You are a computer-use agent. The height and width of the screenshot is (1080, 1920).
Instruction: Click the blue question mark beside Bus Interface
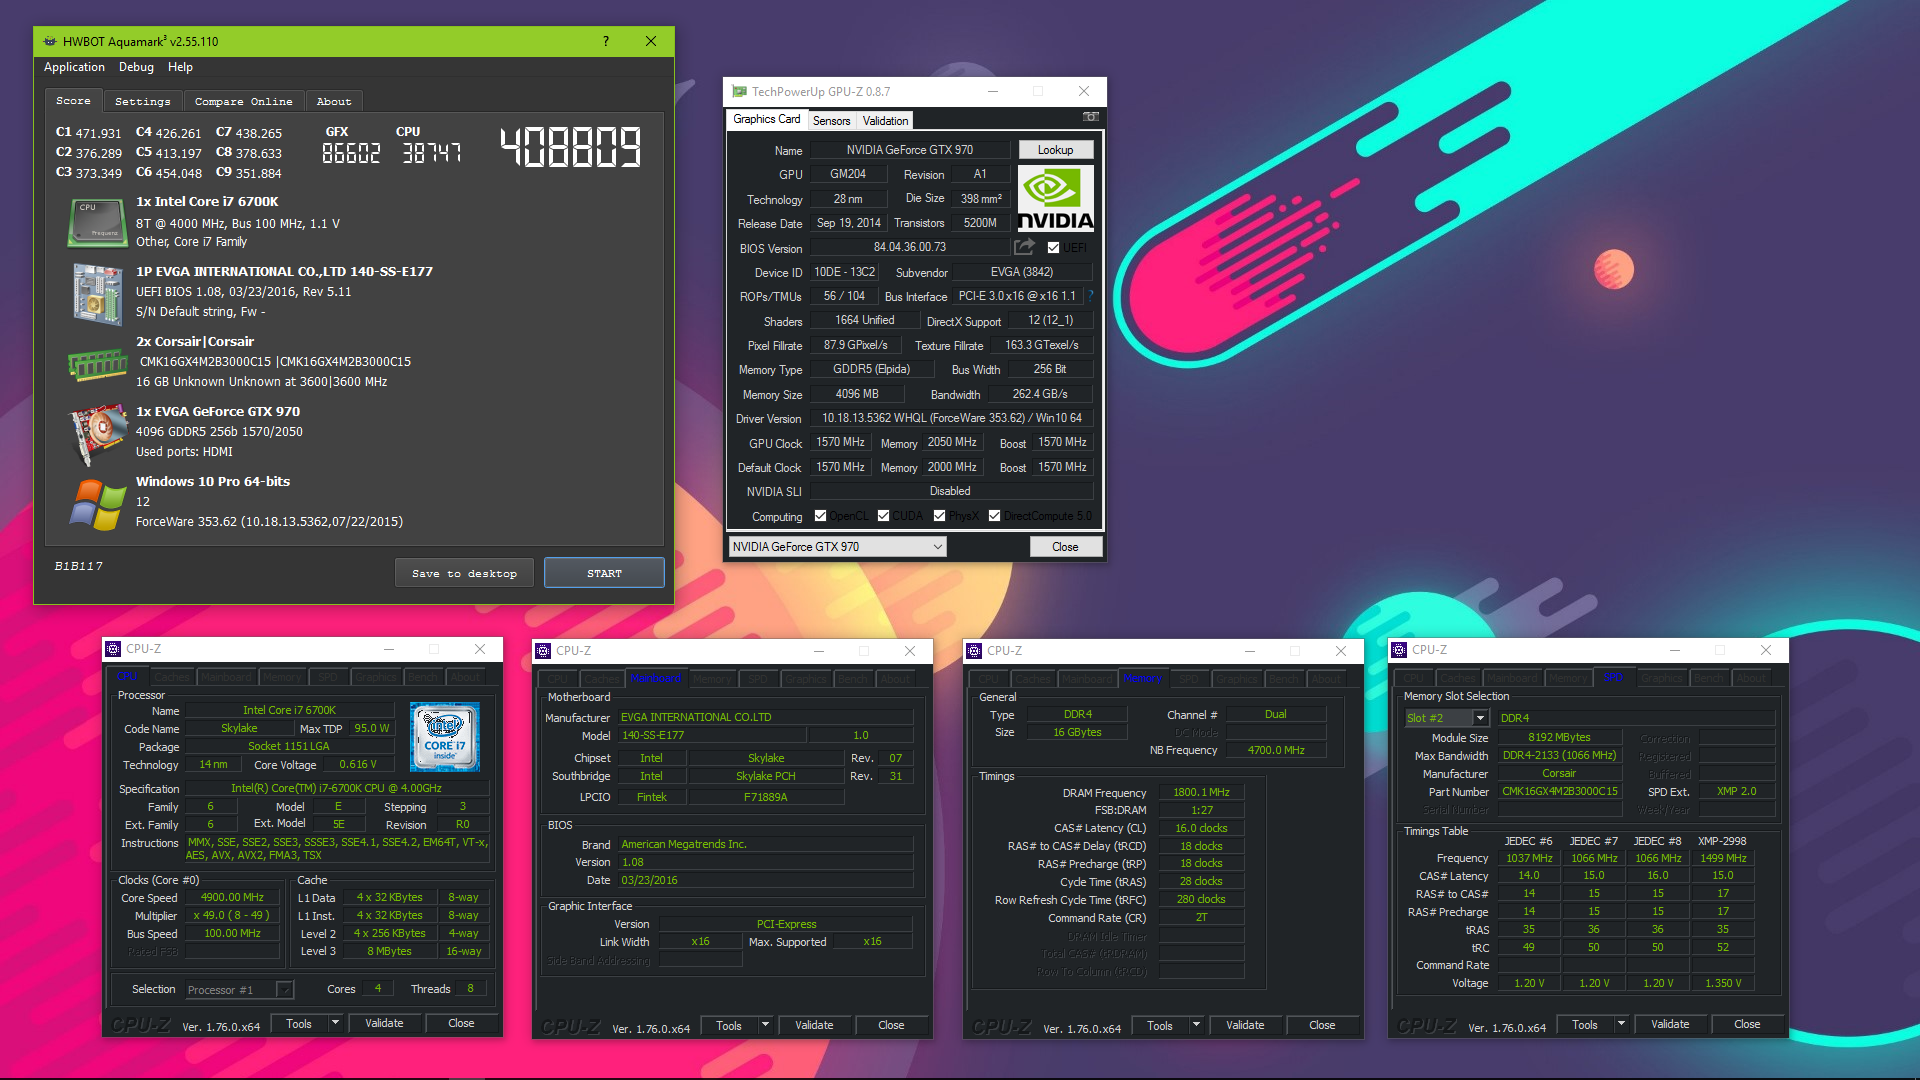coord(1090,296)
